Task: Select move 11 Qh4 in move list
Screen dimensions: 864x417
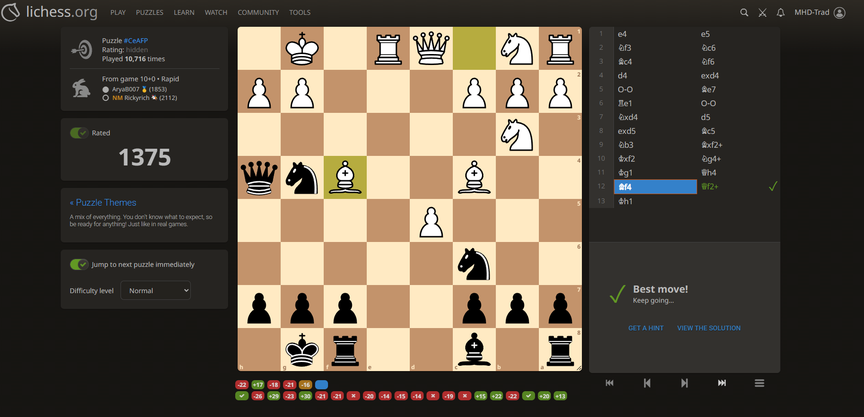Action: [738, 172]
